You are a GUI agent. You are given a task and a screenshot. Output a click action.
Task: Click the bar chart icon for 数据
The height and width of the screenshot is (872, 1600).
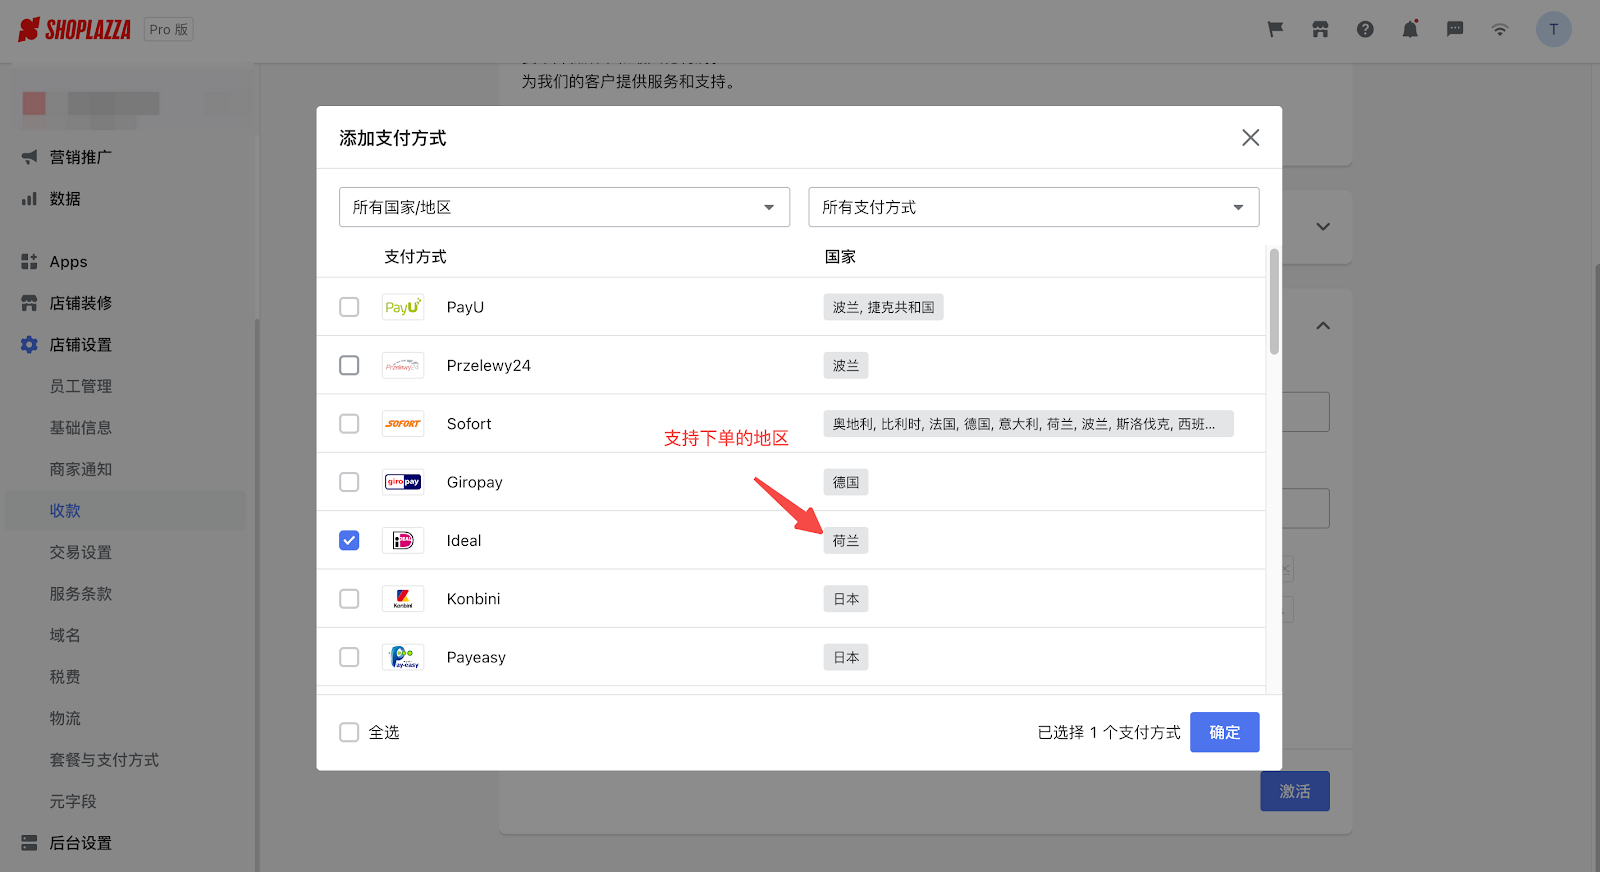pos(29,199)
